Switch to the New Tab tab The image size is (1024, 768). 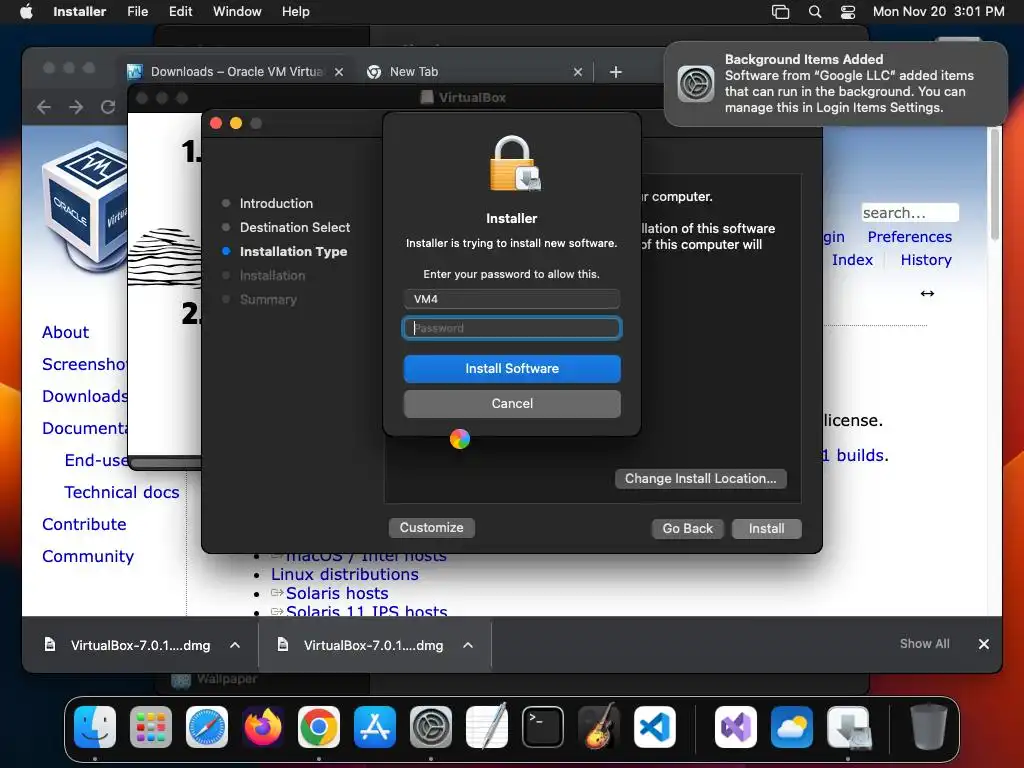(473, 72)
